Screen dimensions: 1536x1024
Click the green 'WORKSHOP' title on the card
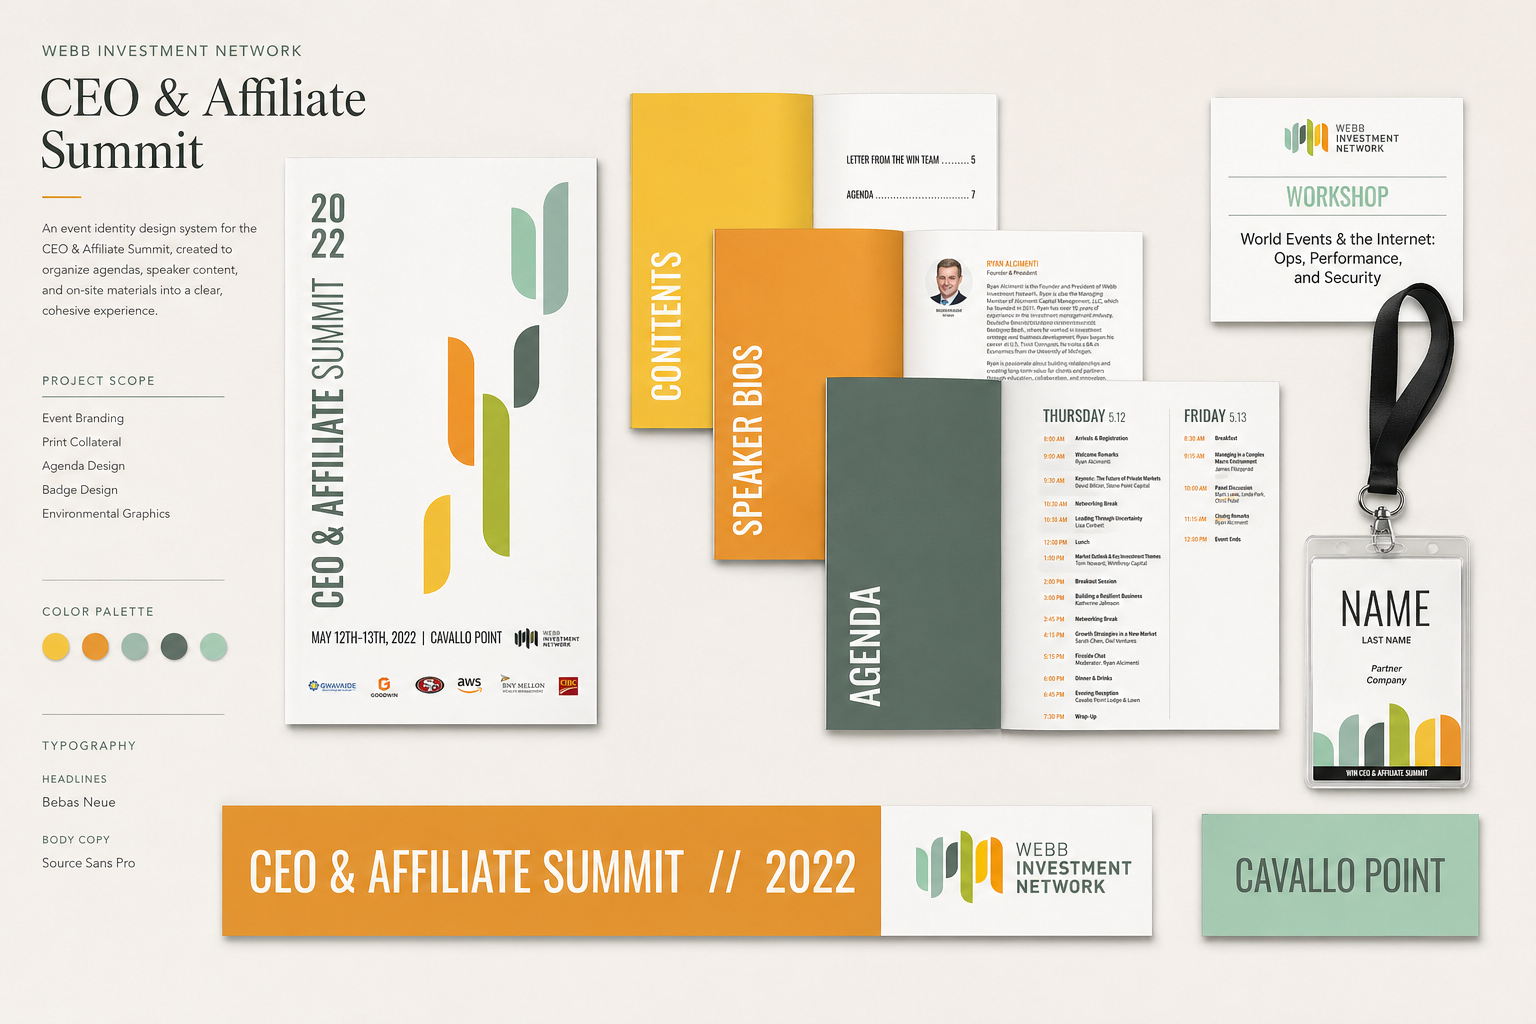point(1337,197)
